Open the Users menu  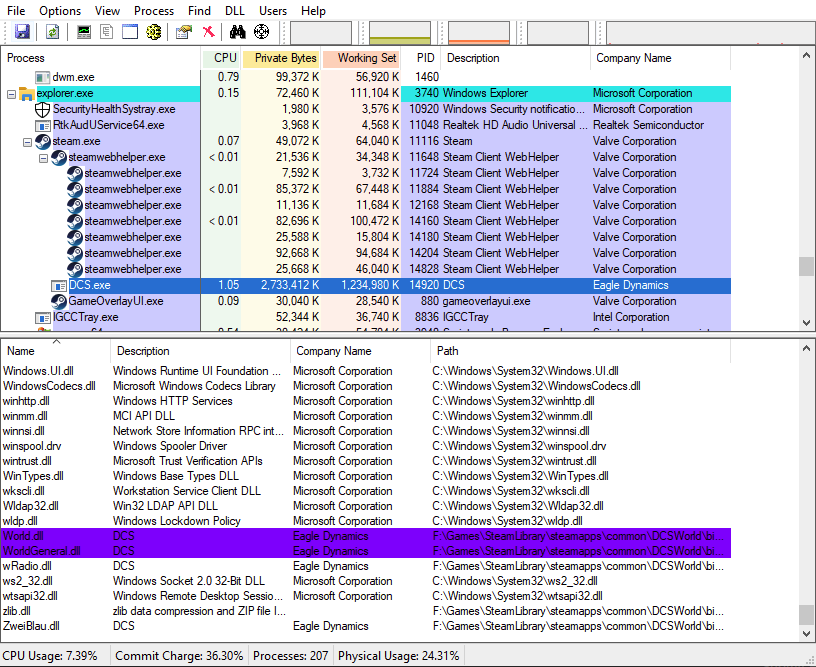coord(273,11)
